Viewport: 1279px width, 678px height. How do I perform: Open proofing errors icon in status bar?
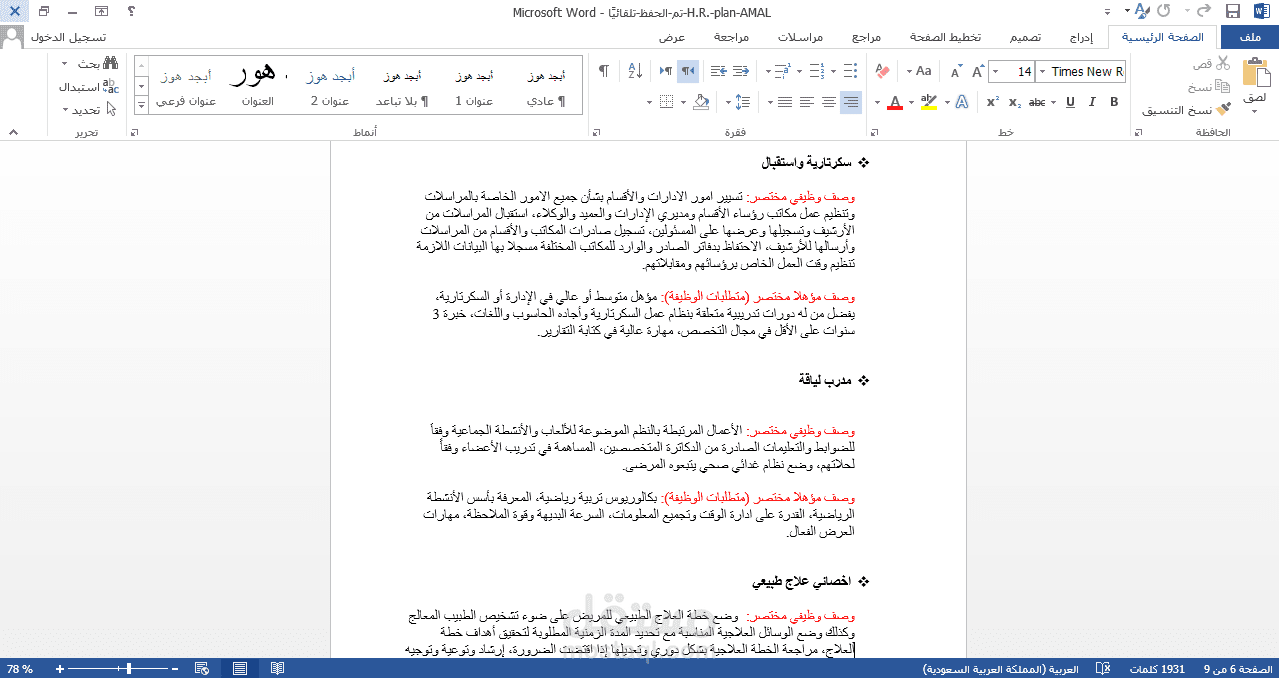click(1103, 668)
